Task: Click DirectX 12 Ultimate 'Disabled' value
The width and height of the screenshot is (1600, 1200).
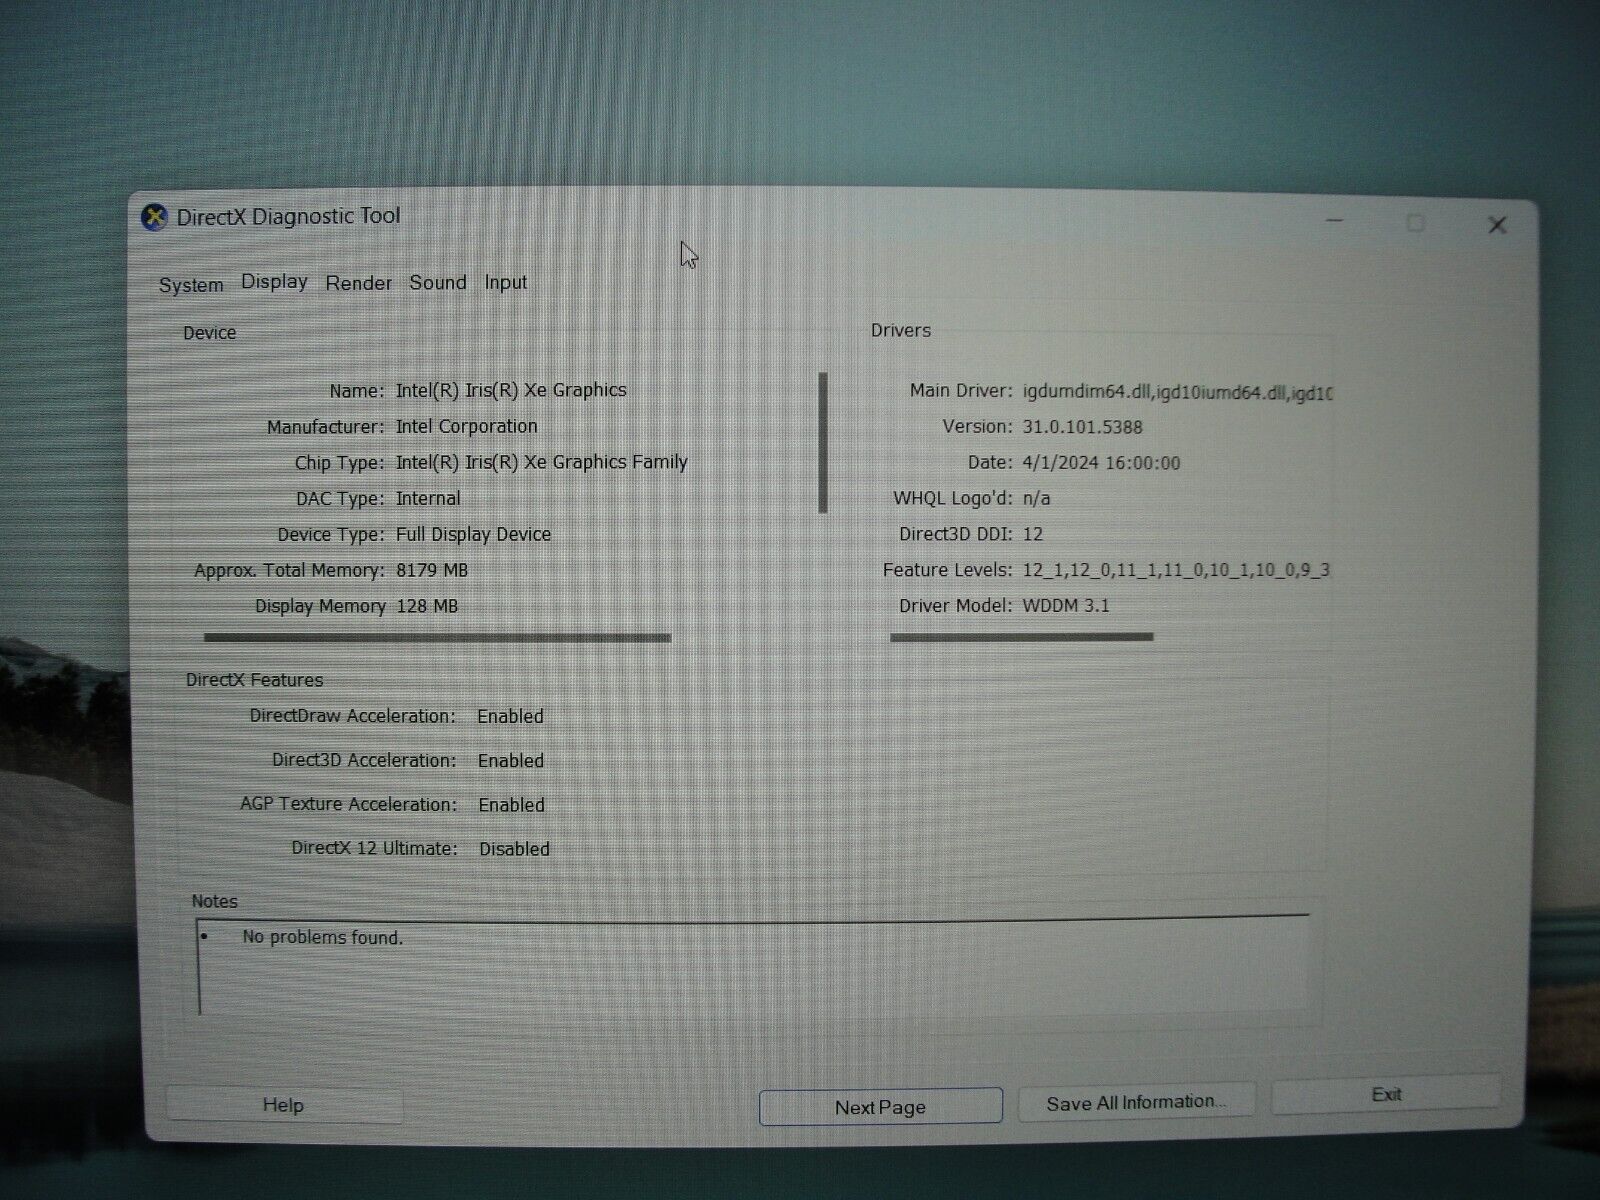Action: point(514,849)
